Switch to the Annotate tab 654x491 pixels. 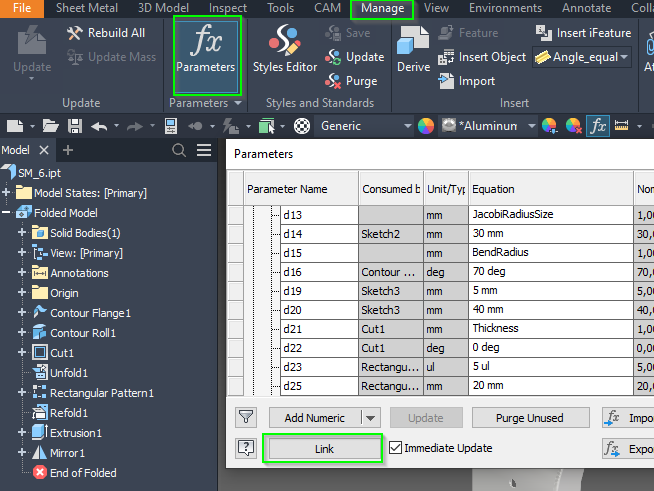(x=586, y=8)
